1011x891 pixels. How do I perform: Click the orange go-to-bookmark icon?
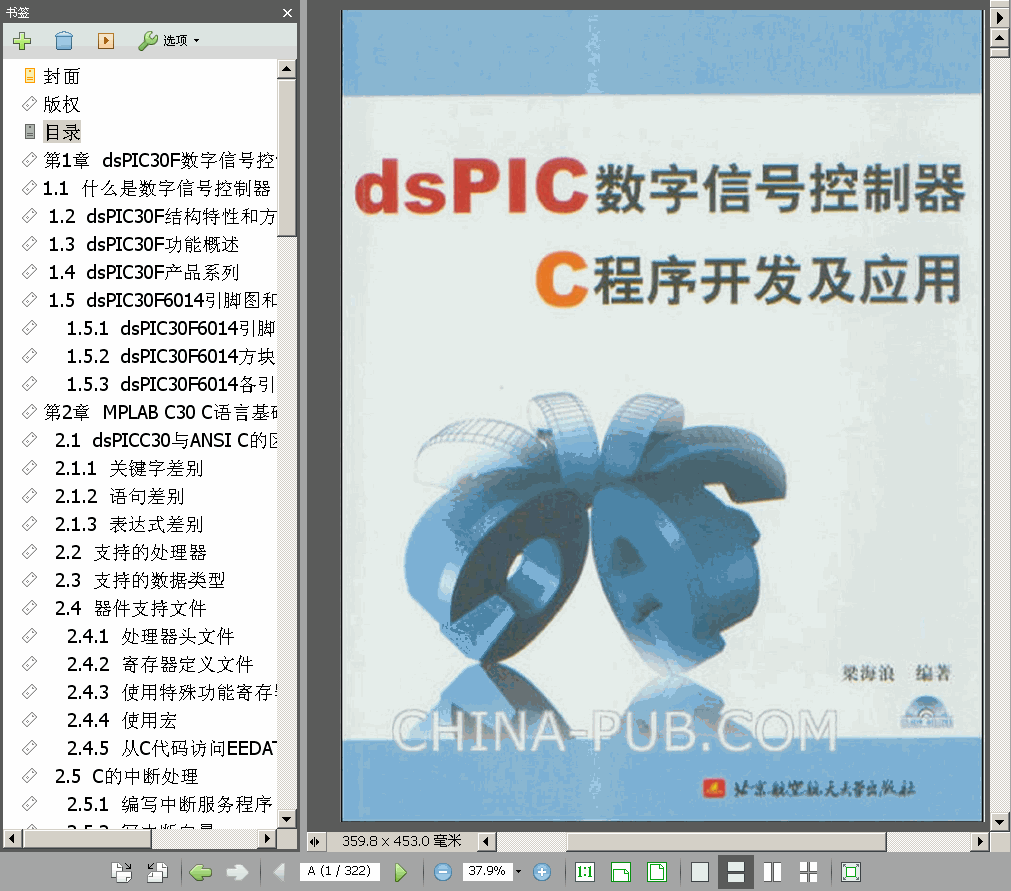coord(105,41)
